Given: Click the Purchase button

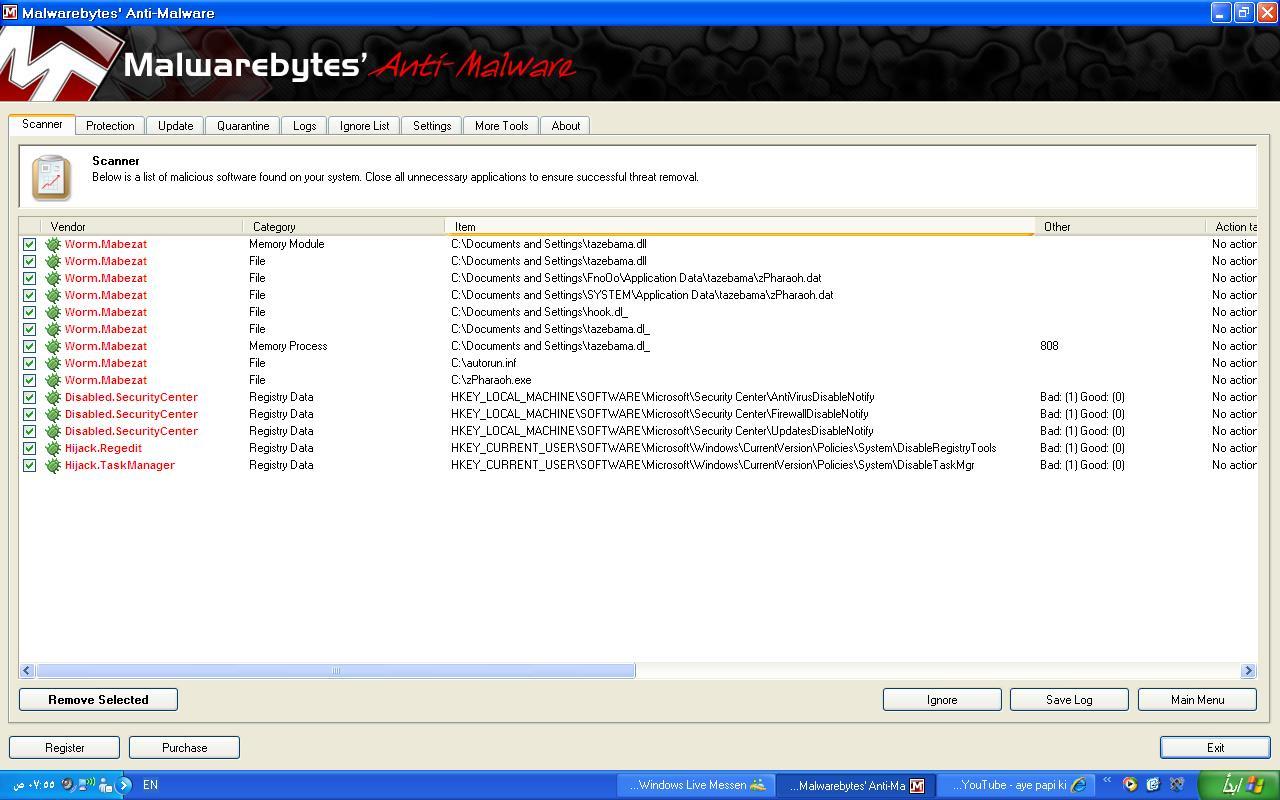Looking at the screenshot, I should (184, 748).
